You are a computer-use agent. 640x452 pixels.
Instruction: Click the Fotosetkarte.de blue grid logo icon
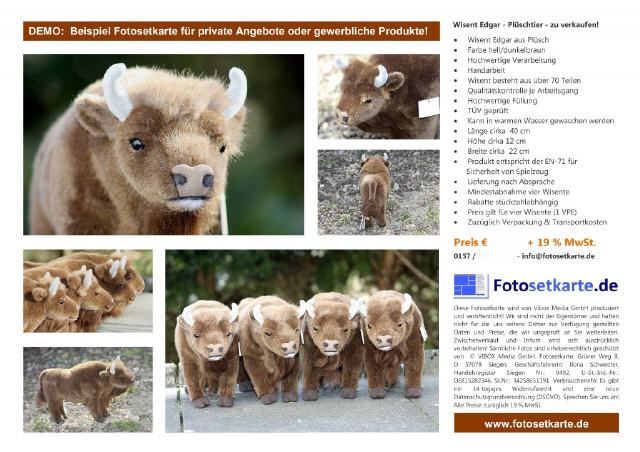(471, 286)
